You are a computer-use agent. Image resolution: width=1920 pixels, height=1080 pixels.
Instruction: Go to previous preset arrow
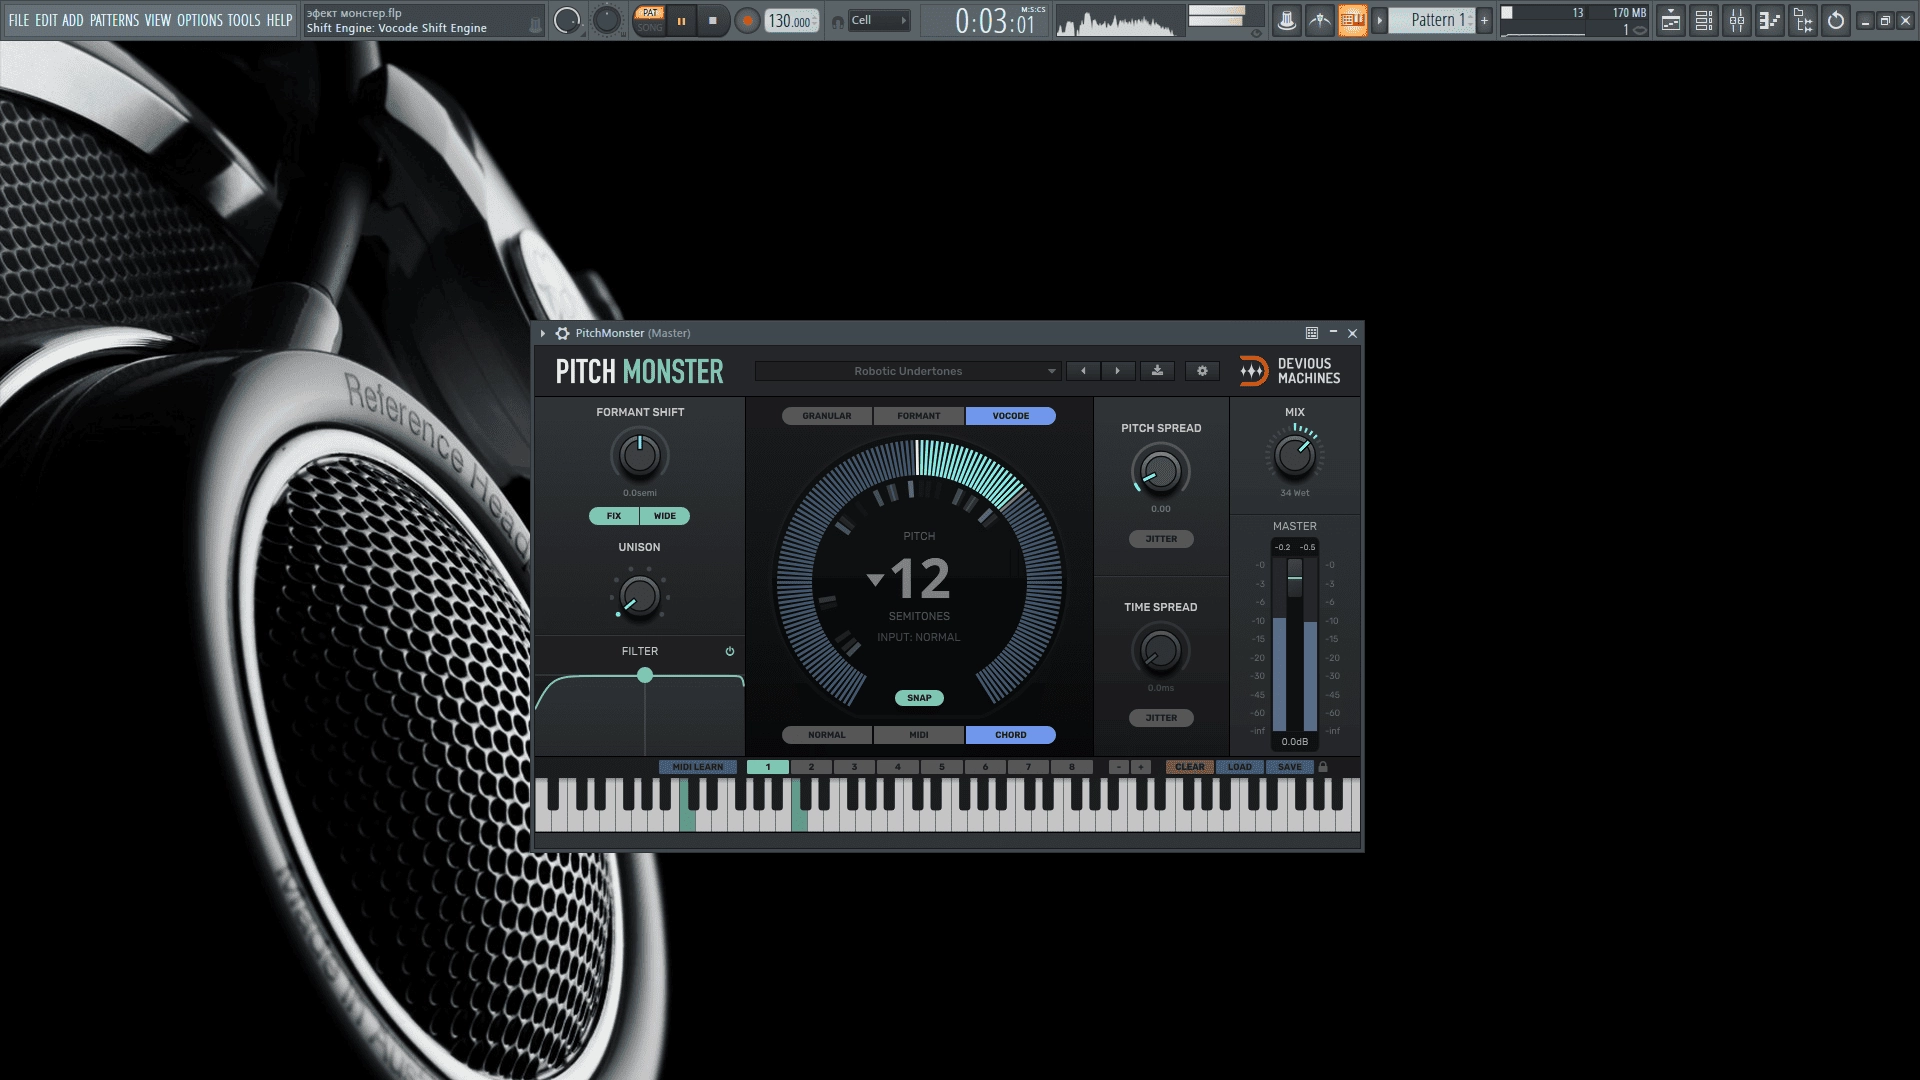[x=1083, y=371]
